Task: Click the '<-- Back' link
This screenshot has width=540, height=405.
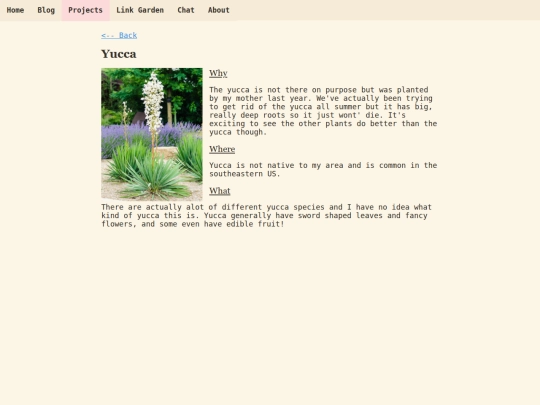Action: [119, 35]
